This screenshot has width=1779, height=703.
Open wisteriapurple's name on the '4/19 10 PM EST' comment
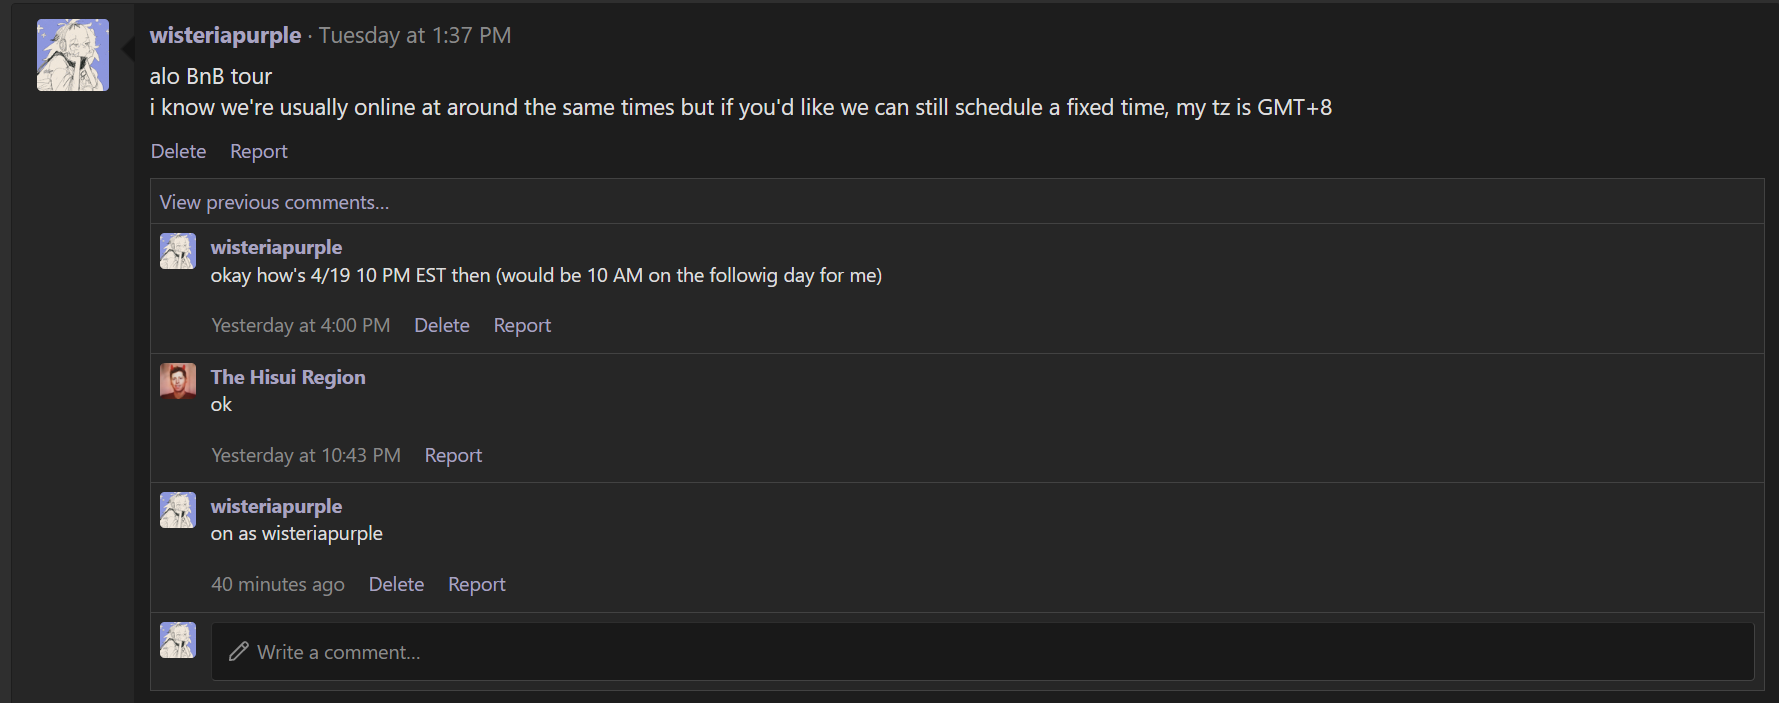click(276, 247)
